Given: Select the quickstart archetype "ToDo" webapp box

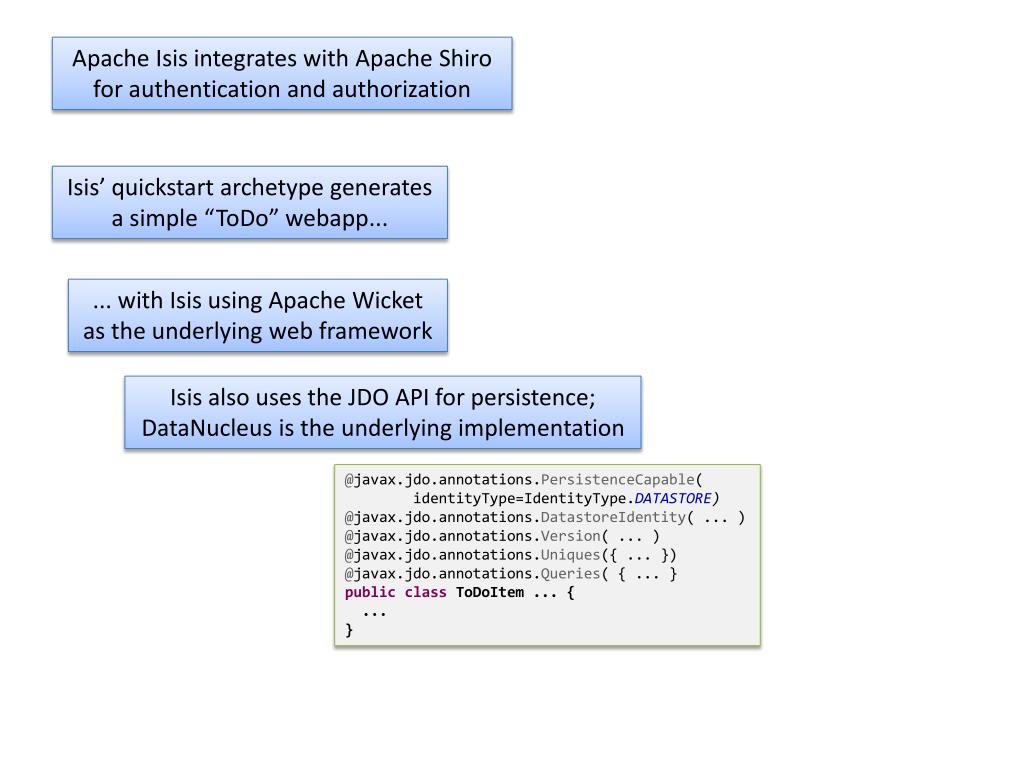Looking at the screenshot, I should (x=249, y=202).
